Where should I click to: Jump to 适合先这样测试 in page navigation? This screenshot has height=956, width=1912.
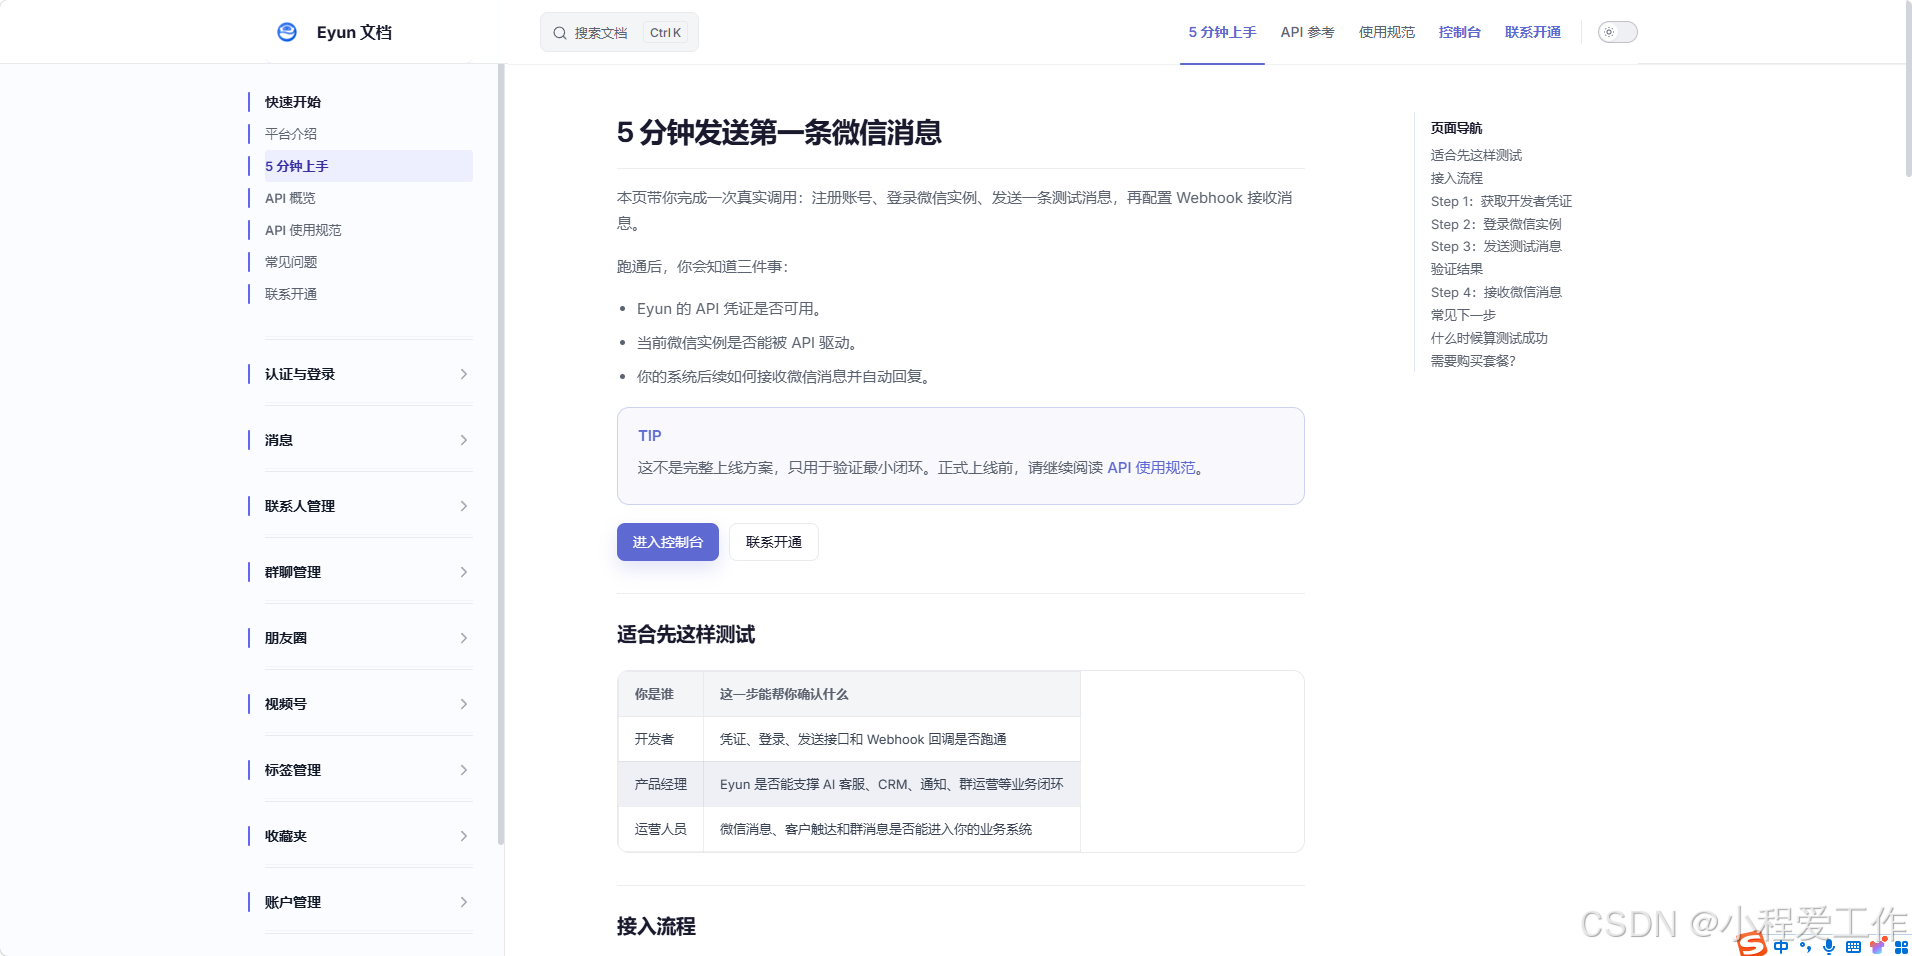pos(1476,155)
